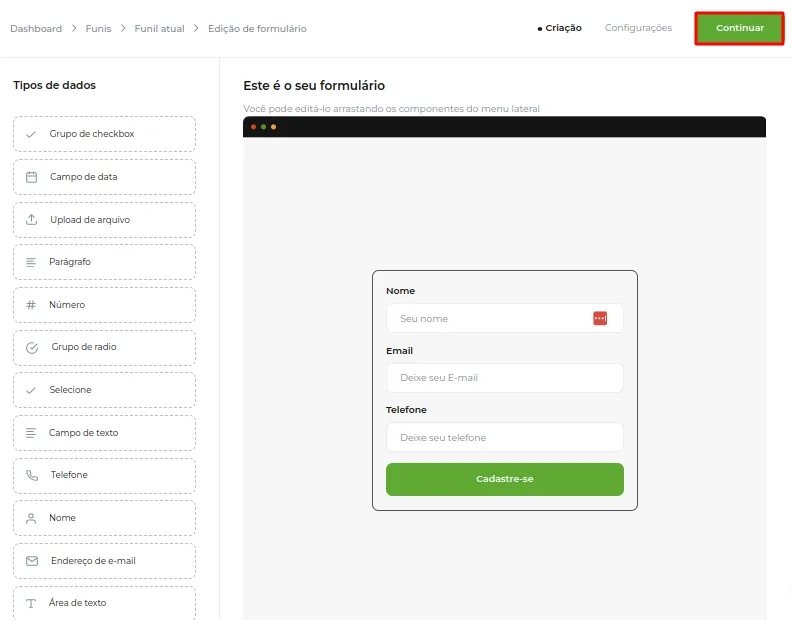The width and height of the screenshot is (792, 620).
Task: Click the envelope icon for Endereço de e-mail
Action: 32,561
